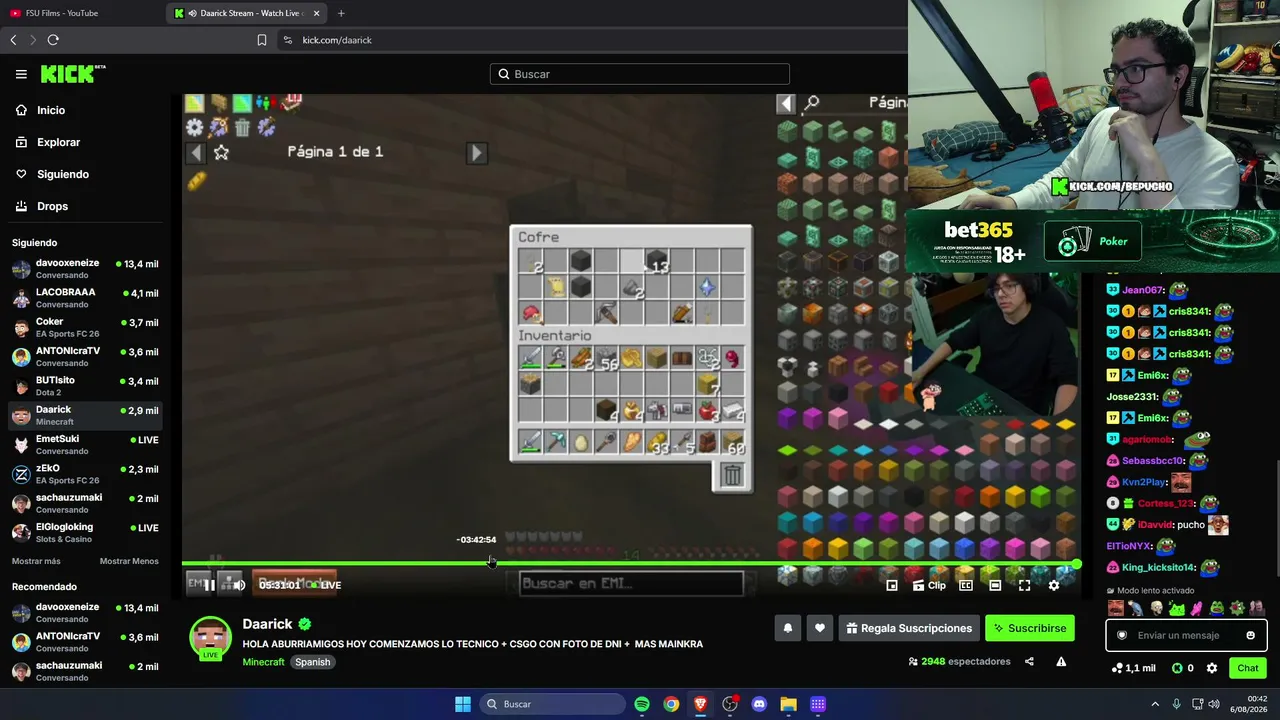Report the stream with the warning icon
The image size is (1280, 720).
click(x=1061, y=661)
